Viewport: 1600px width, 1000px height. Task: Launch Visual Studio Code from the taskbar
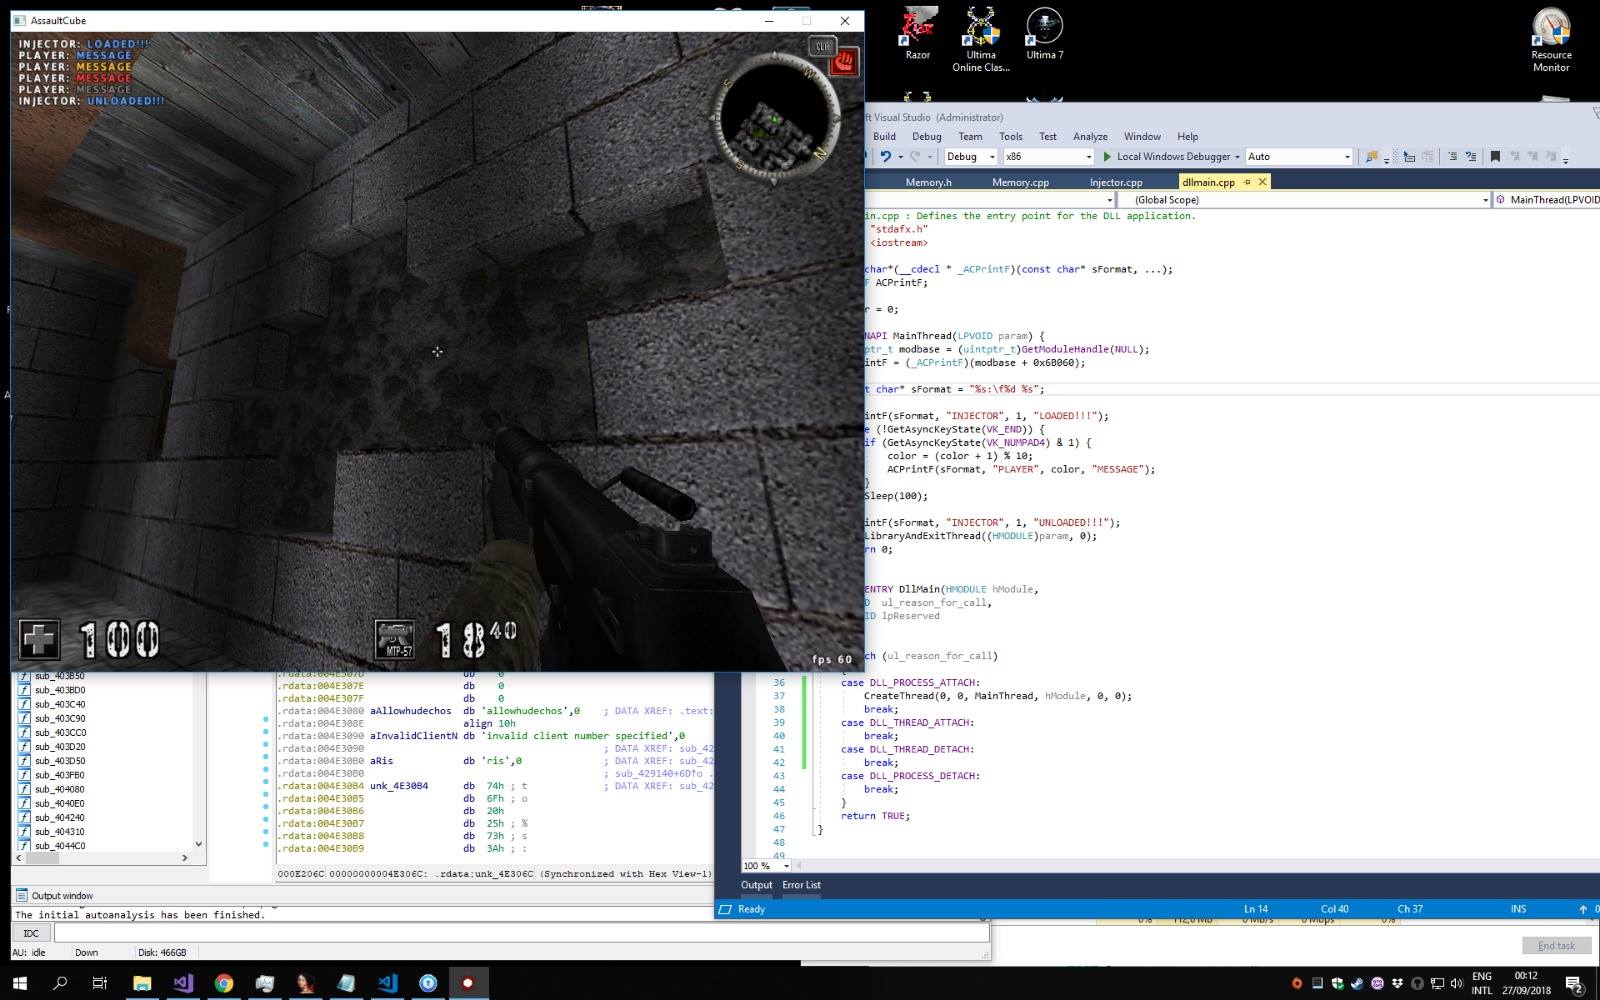click(x=387, y=984)
